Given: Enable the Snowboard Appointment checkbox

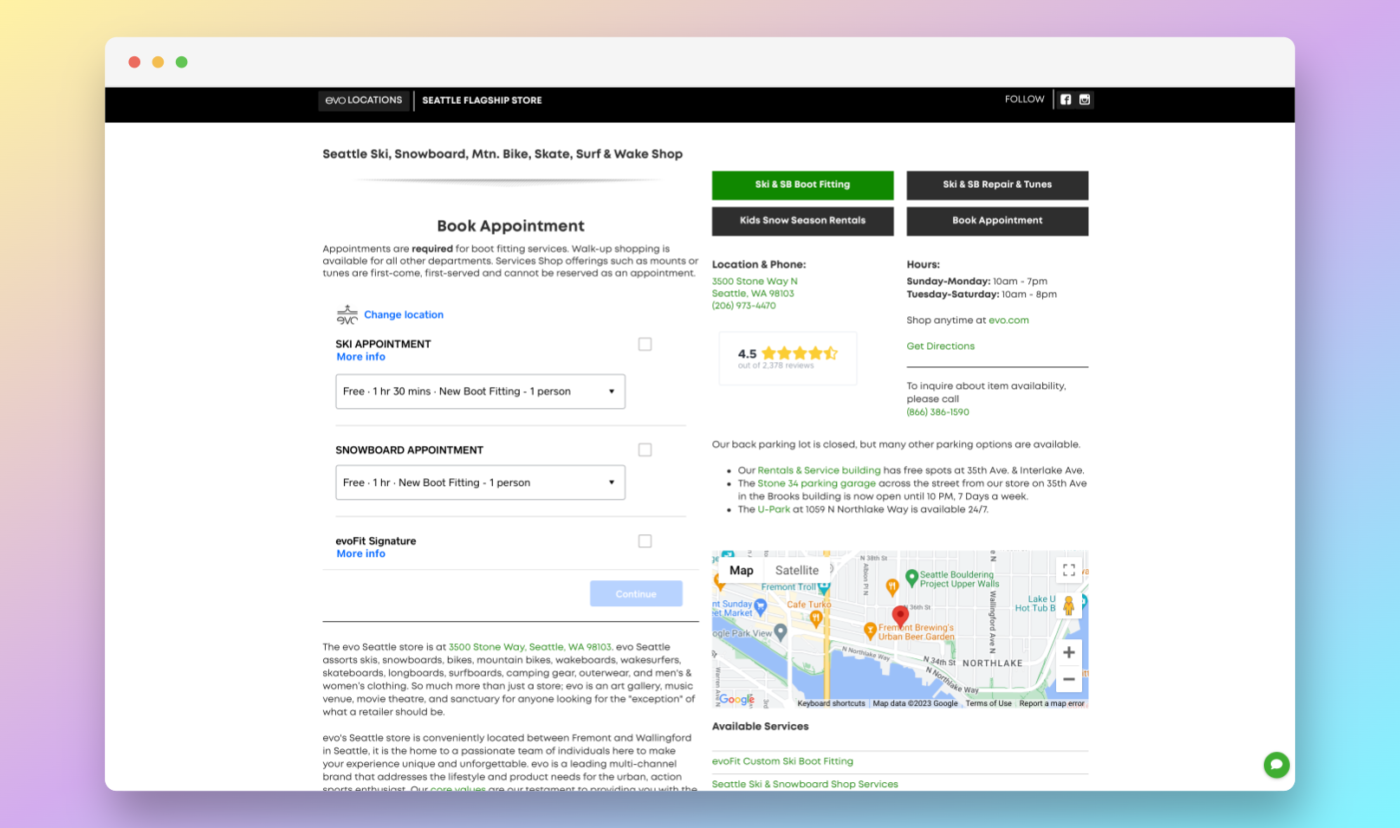Looking at the screenshot, I should [645, 449].
